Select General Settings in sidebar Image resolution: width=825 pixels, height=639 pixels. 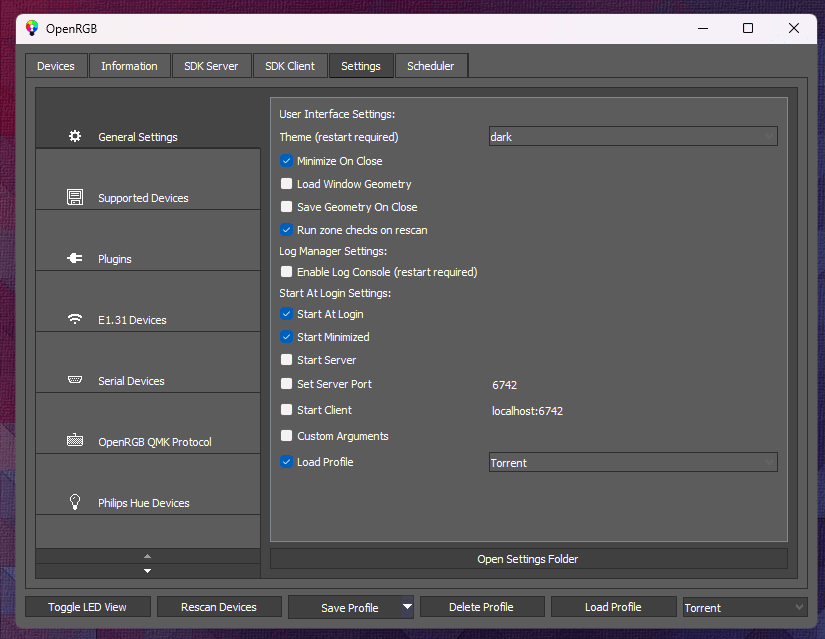click(148, 119)
